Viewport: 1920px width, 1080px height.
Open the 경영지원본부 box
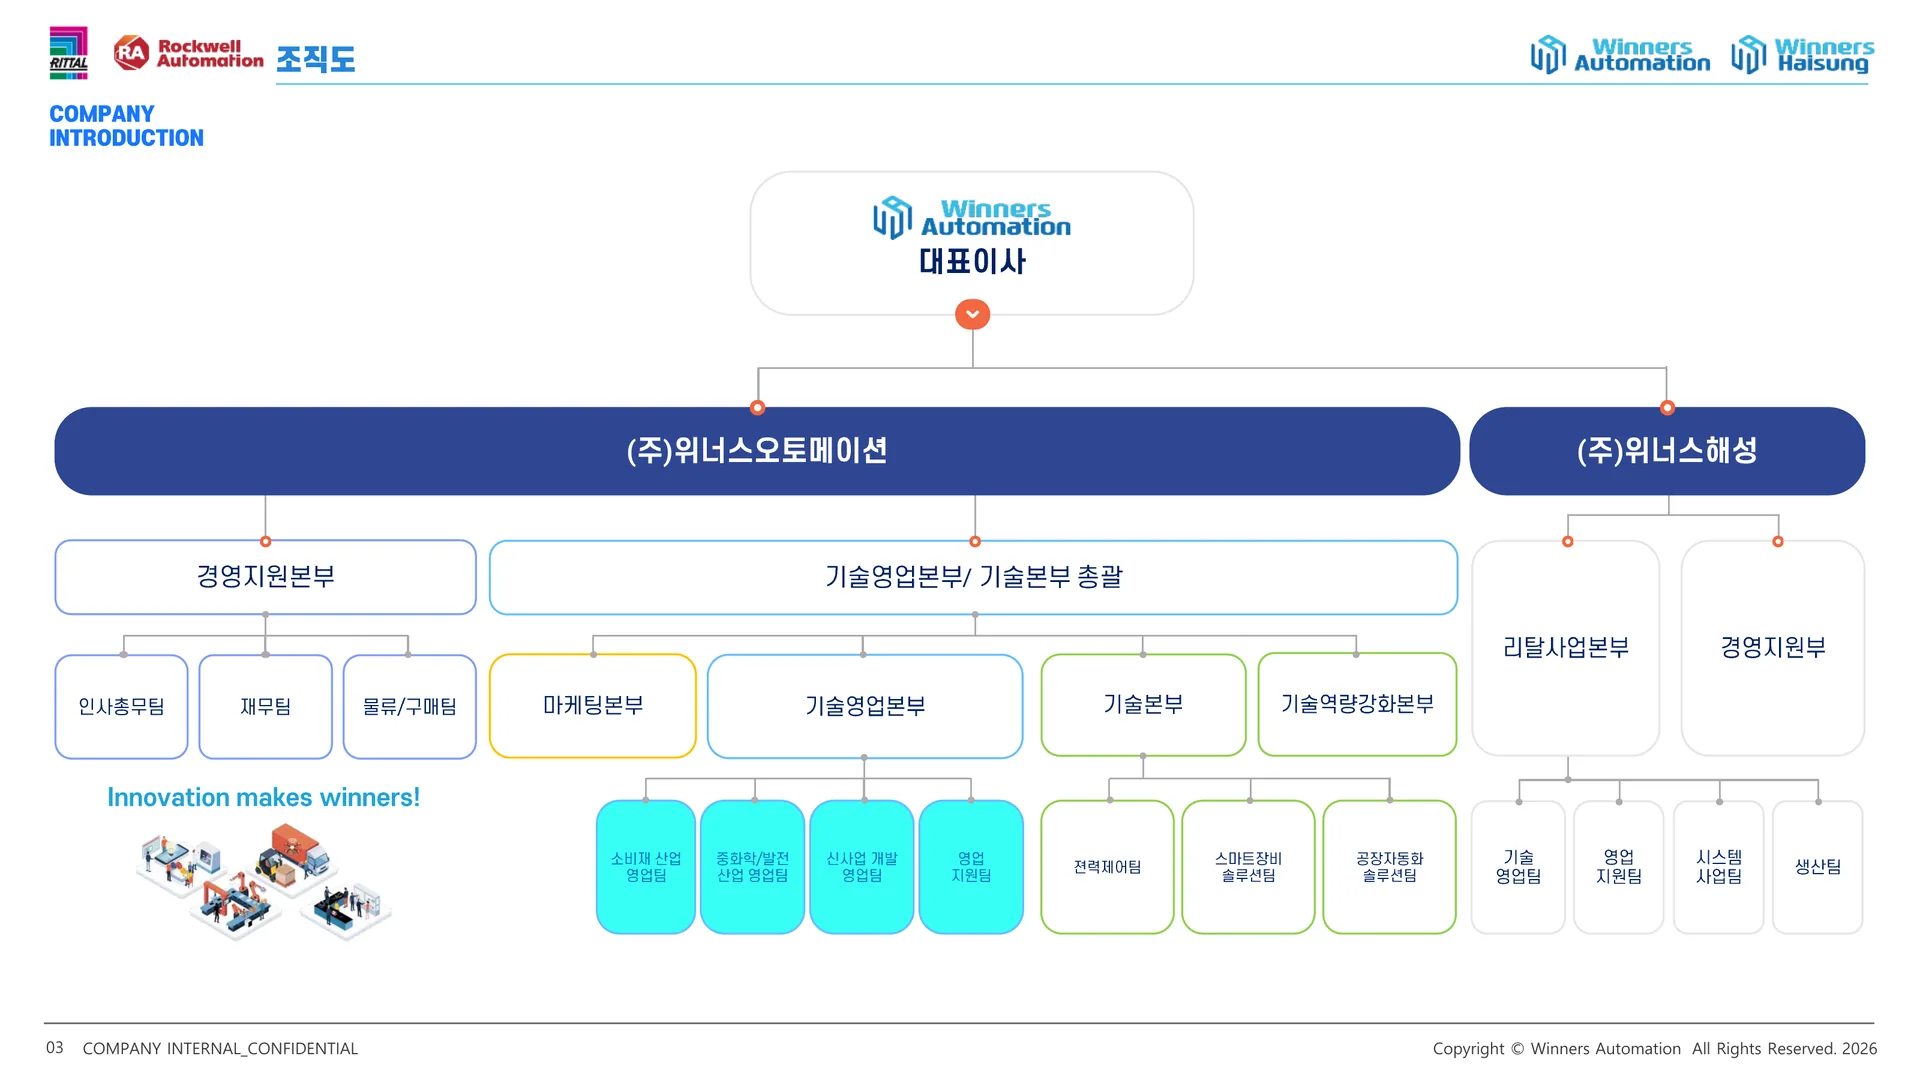[x=265, y=577]
